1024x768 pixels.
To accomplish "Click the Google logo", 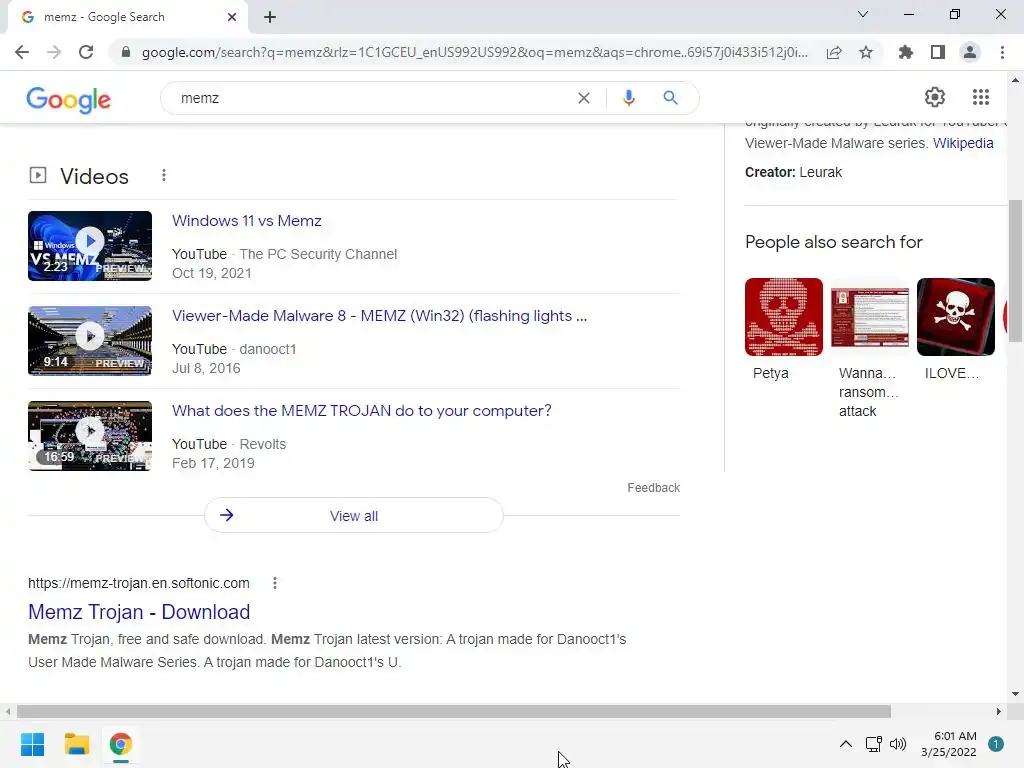I will pos(69,99).
